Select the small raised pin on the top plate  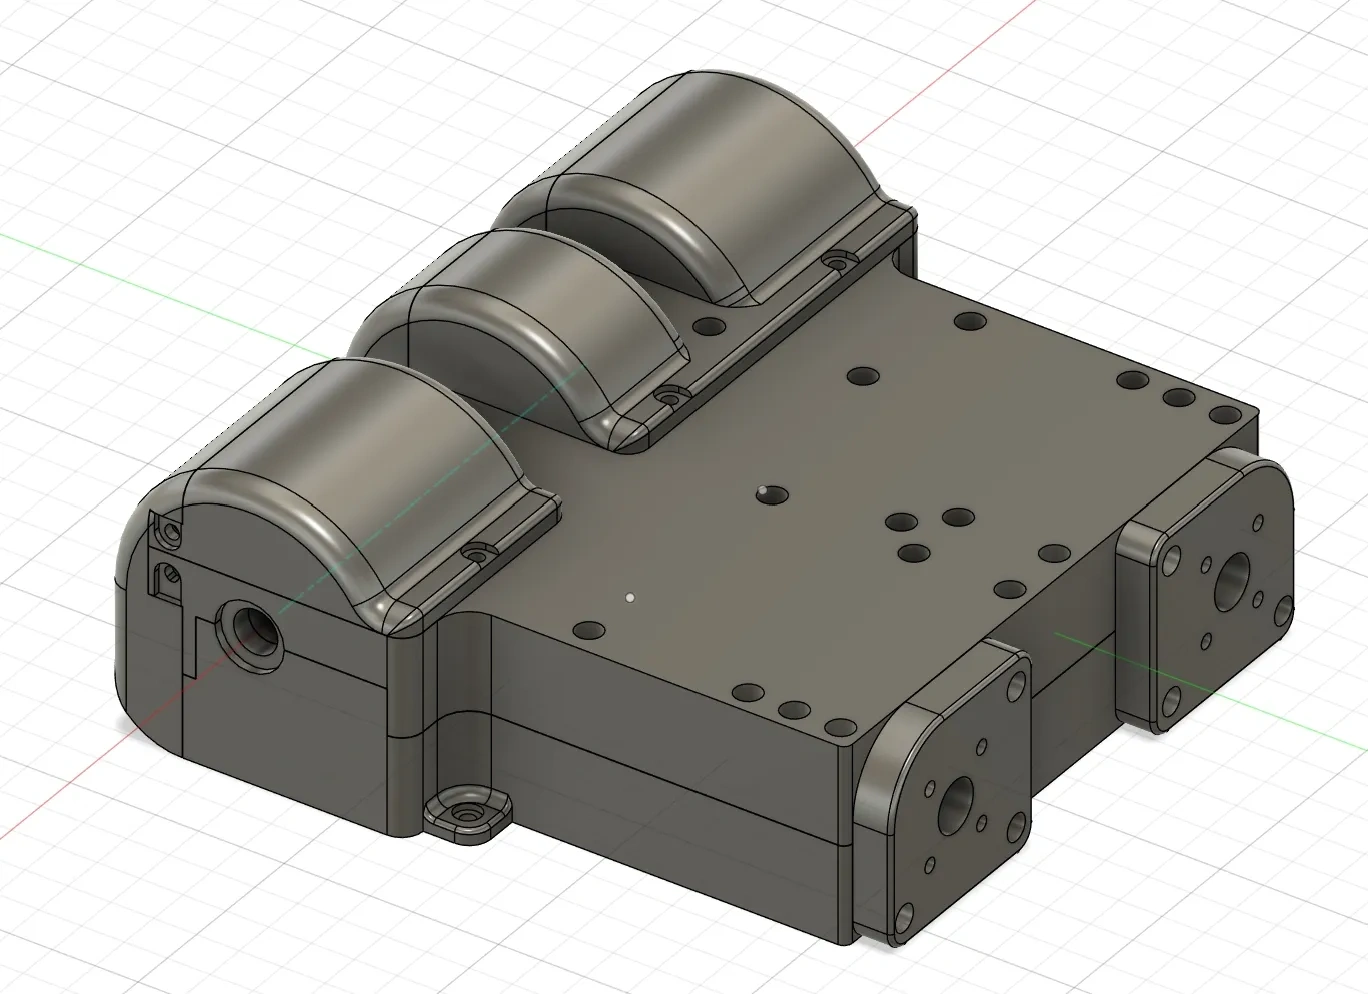click(x=765, y=492)
